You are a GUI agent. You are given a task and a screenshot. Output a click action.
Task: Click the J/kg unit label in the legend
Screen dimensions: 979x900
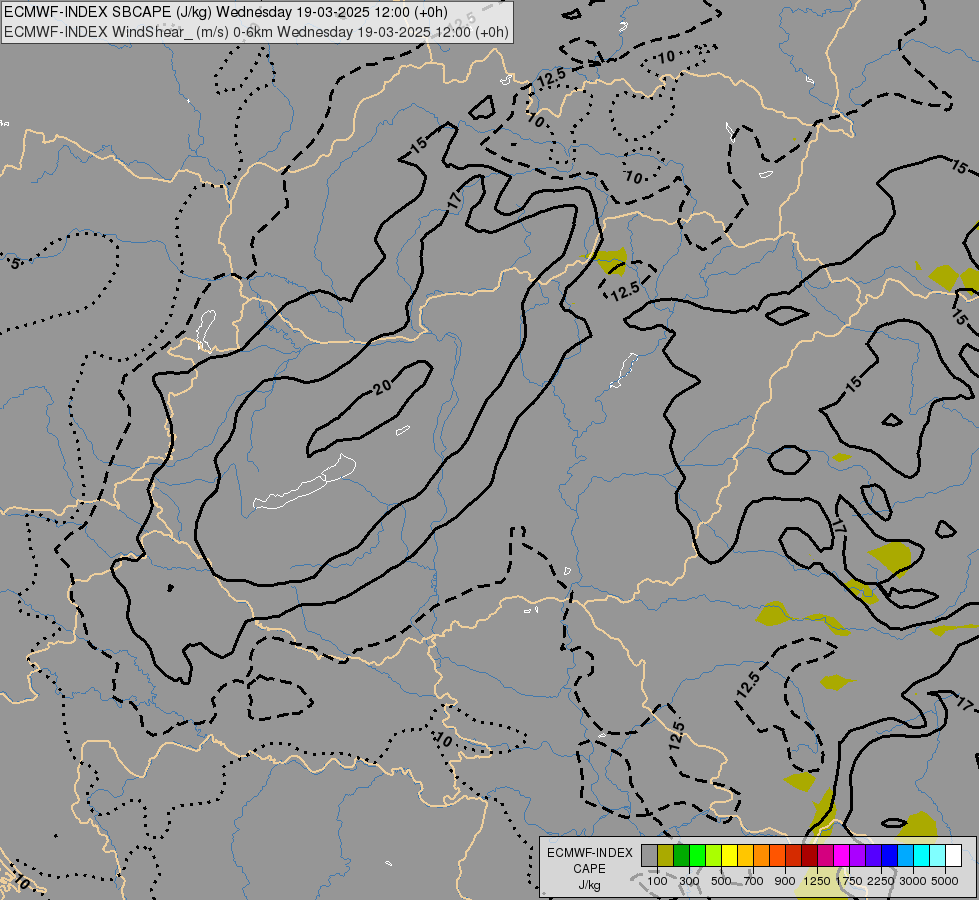[x=589, y=885]
